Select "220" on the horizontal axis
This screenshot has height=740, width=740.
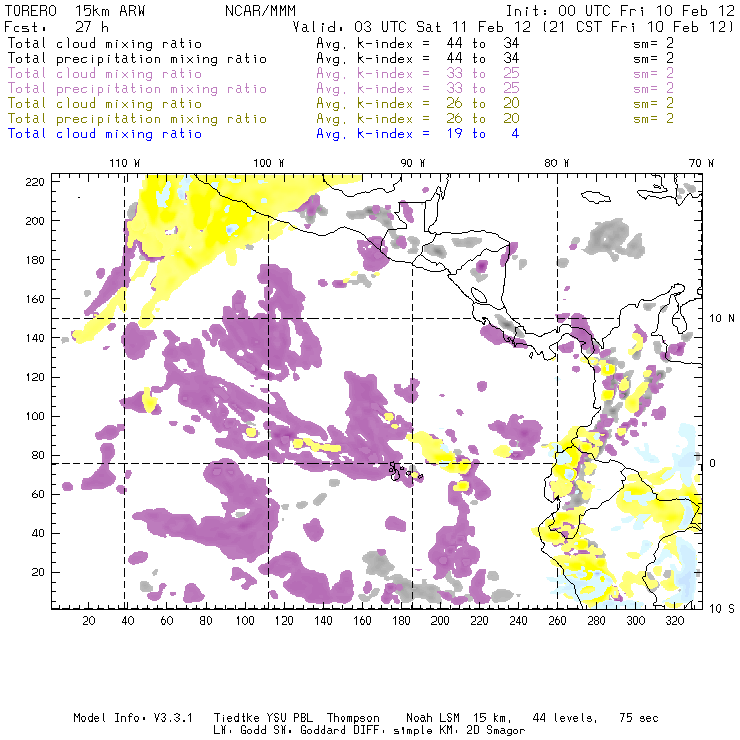point(479,621)
